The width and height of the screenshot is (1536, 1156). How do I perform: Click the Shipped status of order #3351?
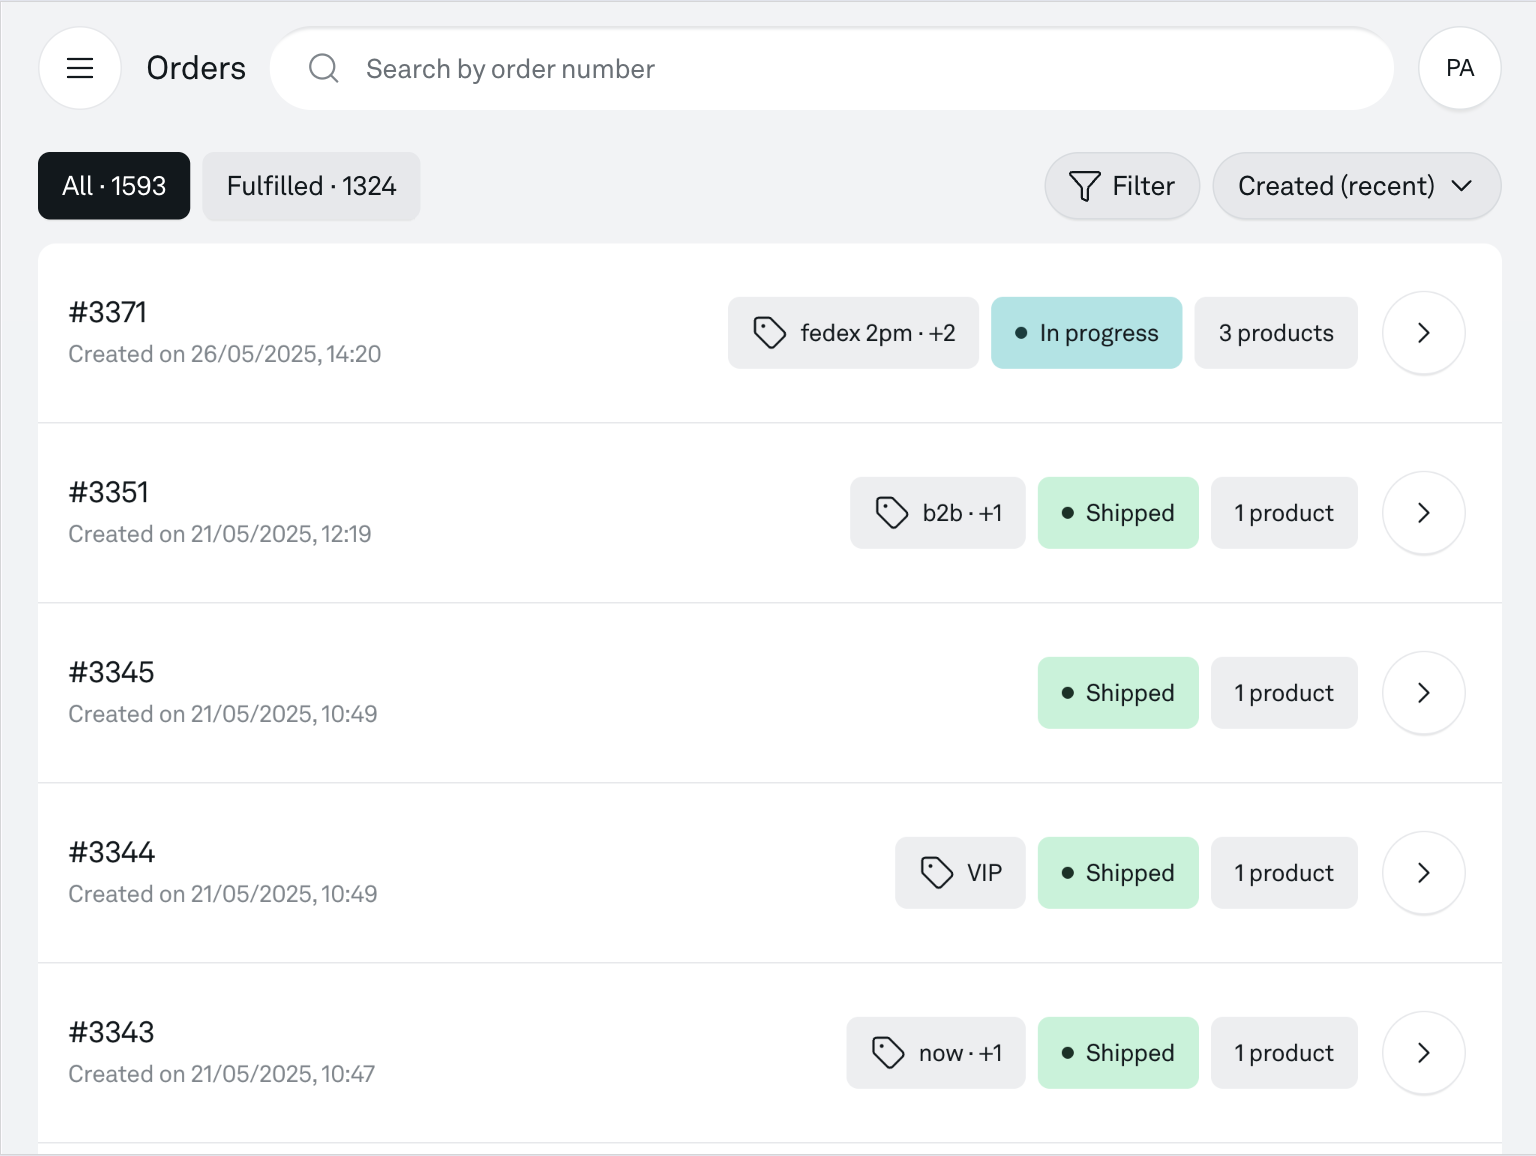click(x=1118, y=513)
